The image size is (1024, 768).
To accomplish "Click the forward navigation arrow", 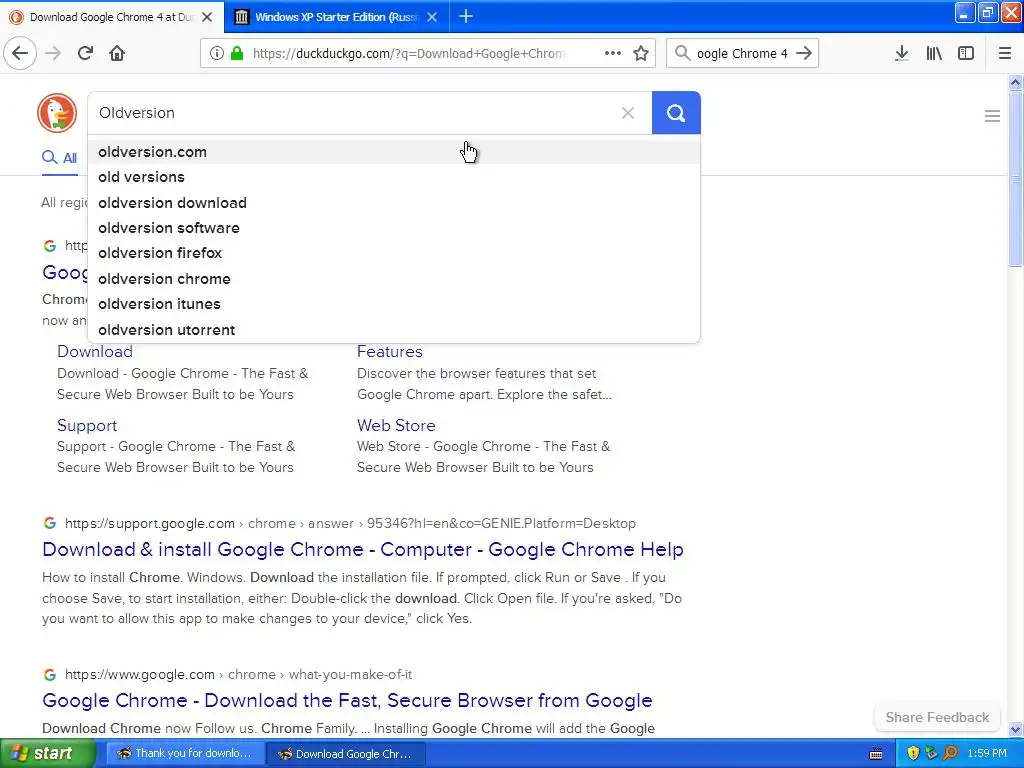I will click(53, 53).
